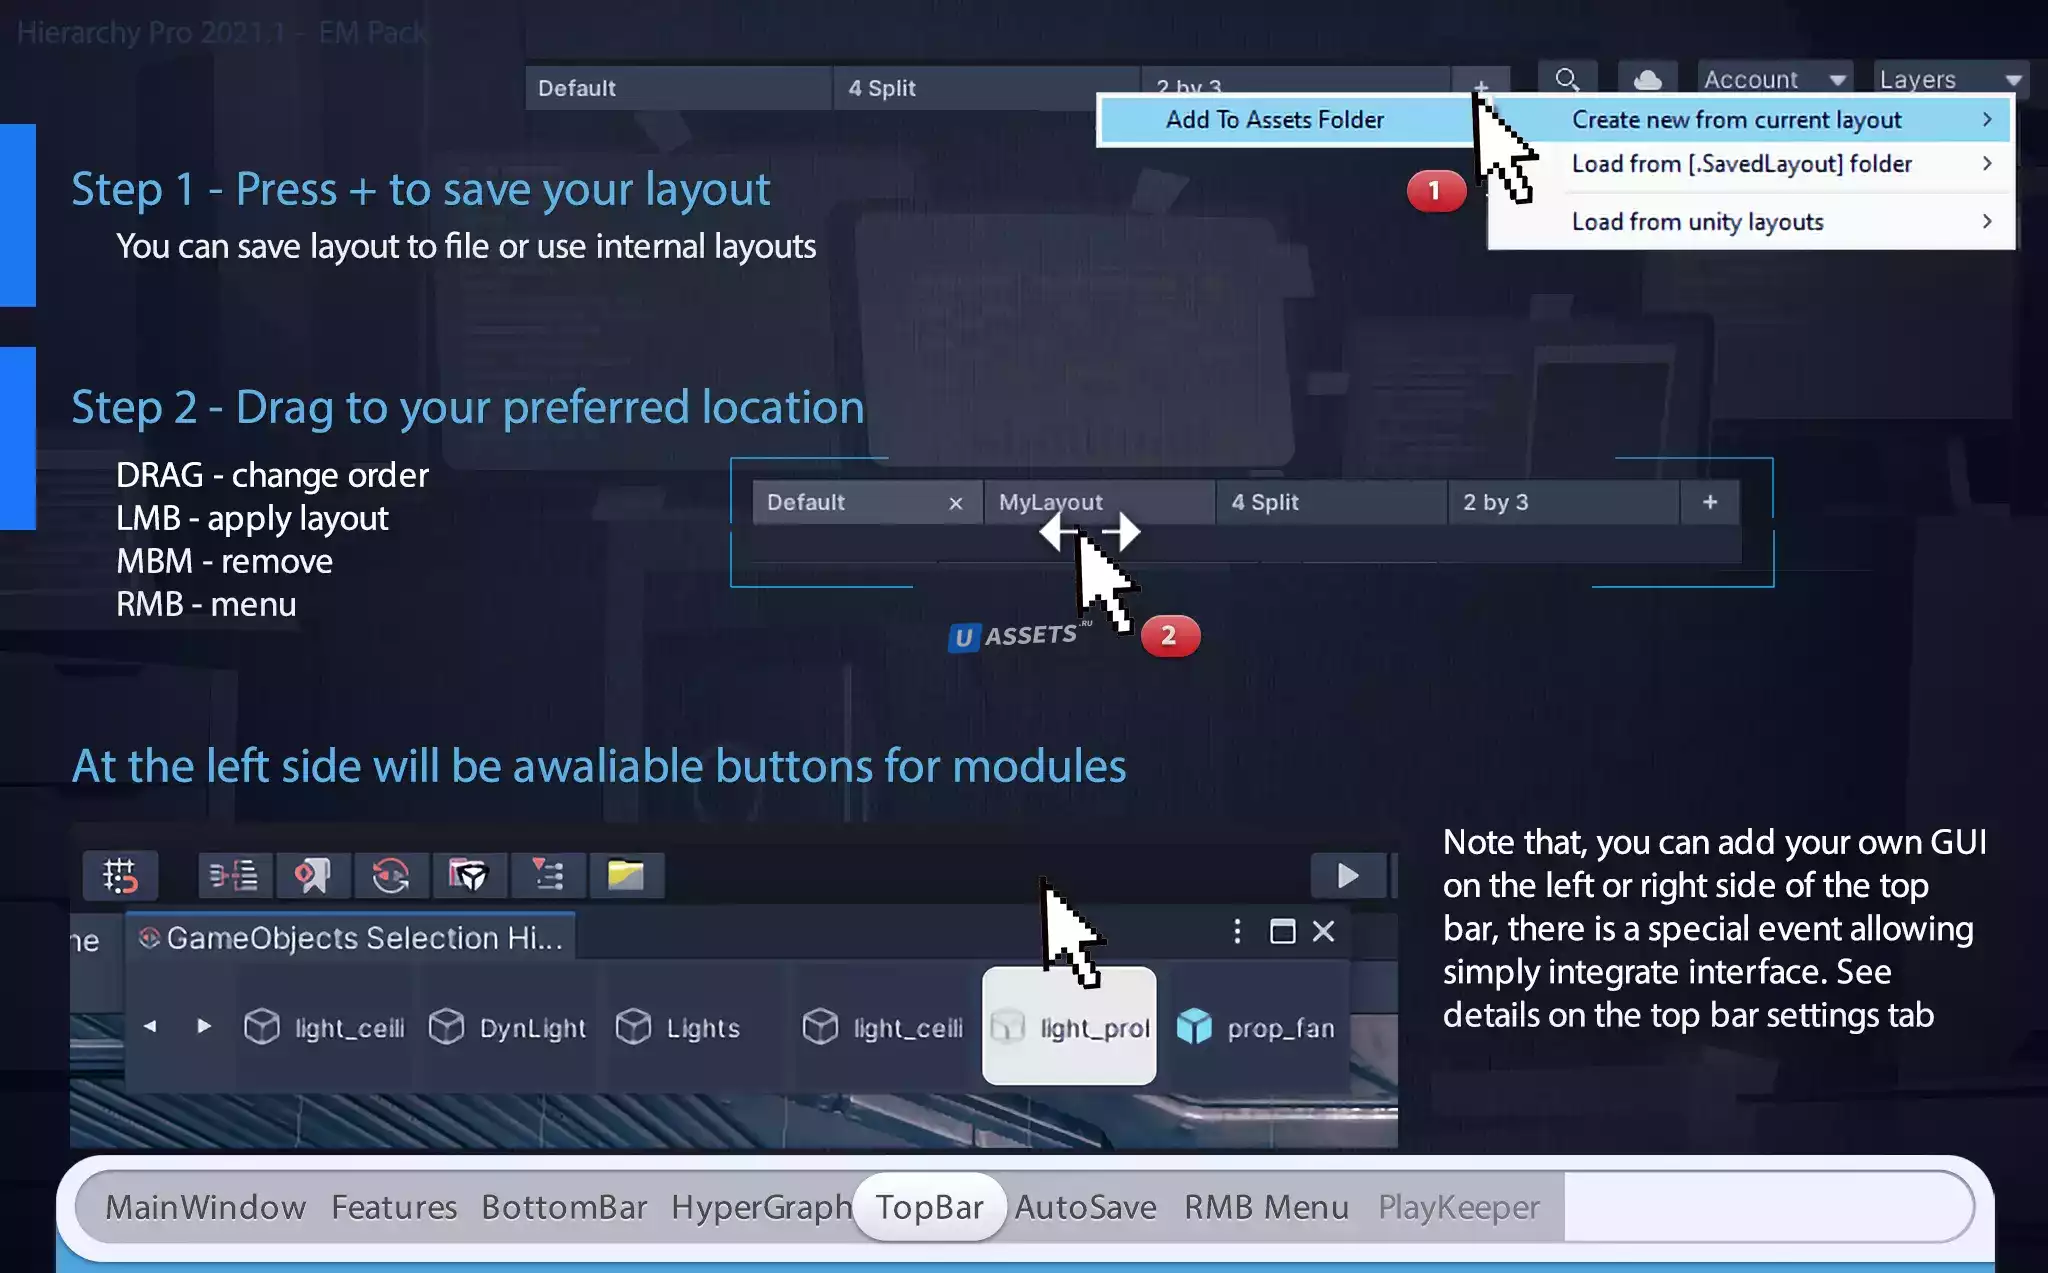
Task: Open the Account dropdown
Action: pyautogui.click(x=1773, y=79)
